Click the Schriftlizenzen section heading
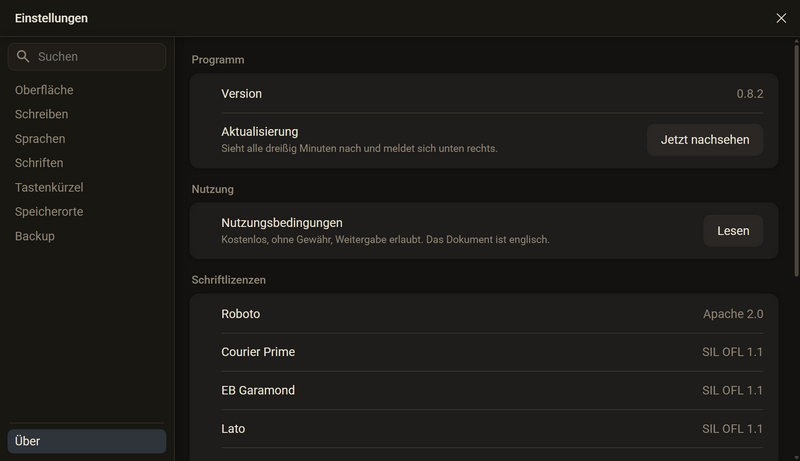 (229, 280)
